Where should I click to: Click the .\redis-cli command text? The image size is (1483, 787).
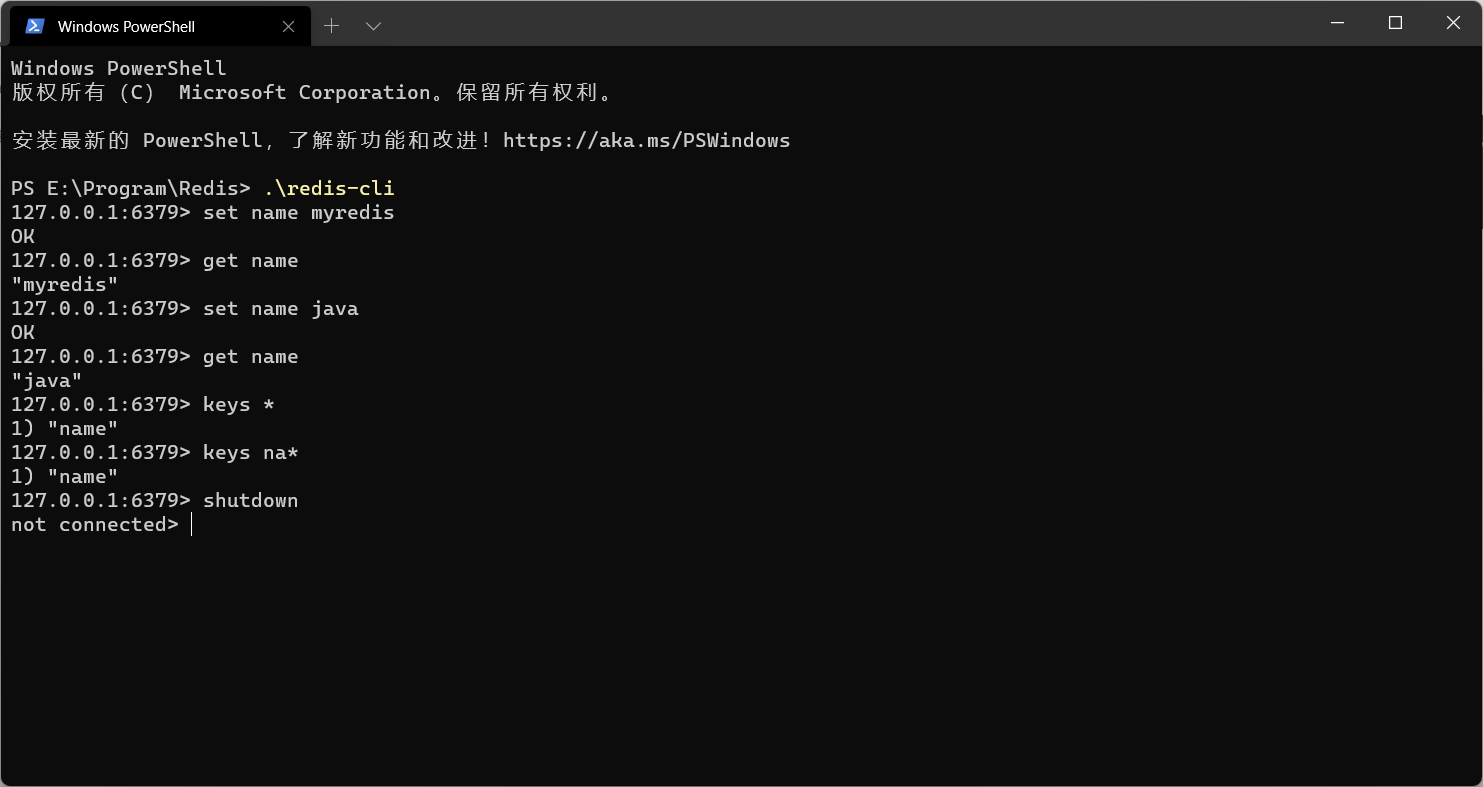coord(329,188)
